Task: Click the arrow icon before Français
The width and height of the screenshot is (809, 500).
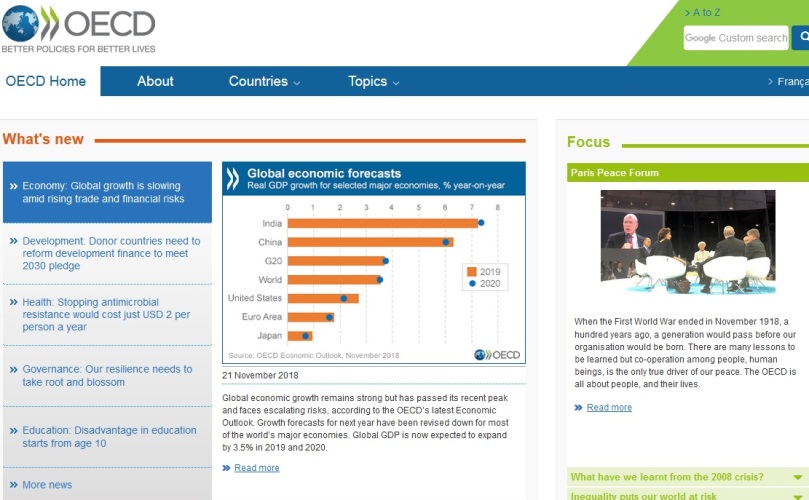Action: tap(770, 82)
